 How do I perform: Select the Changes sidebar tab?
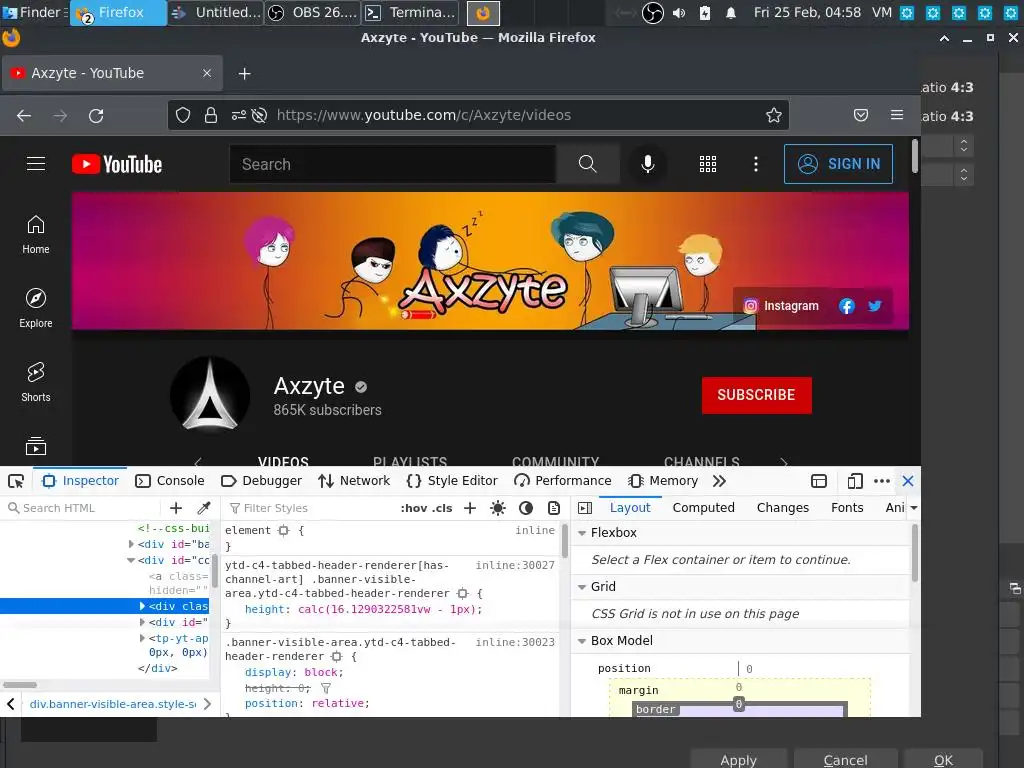782,507
